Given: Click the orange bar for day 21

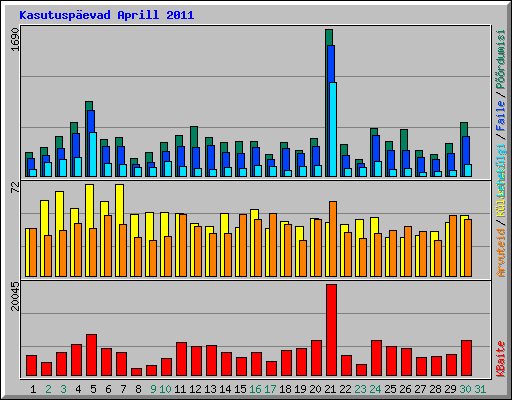Looking at the screenshot, I should (333, 239).
